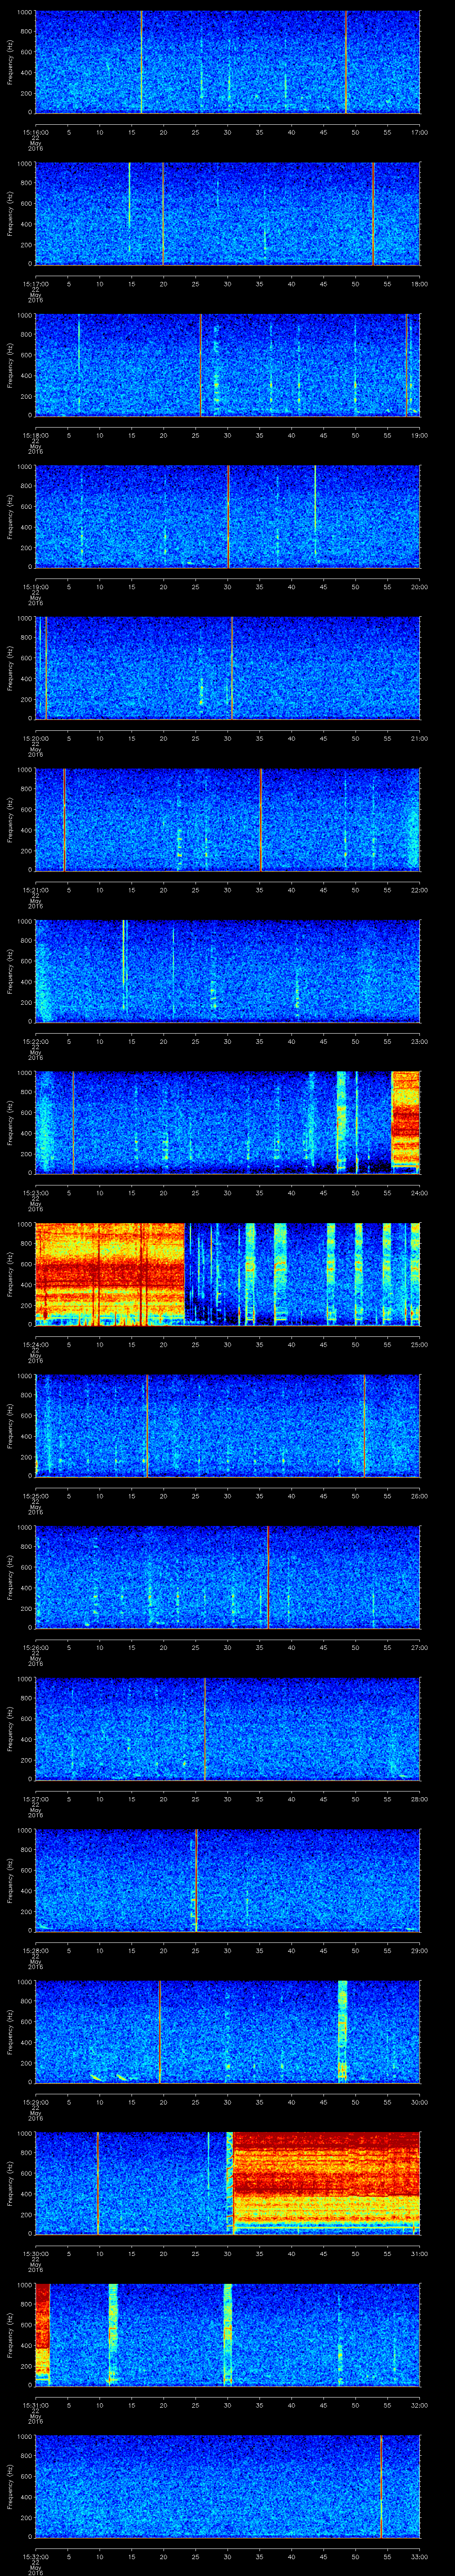Click the '15:27:00' start time label
455x2576 pixels.
(x=35, y=1798)
